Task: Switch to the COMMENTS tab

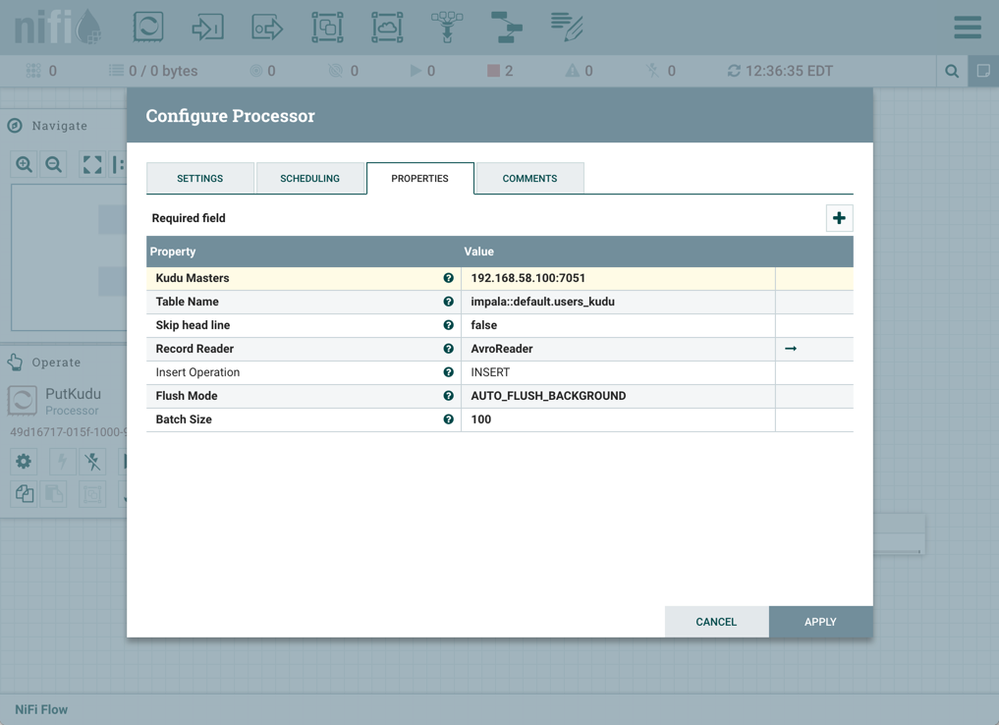Action: (529, 178)
